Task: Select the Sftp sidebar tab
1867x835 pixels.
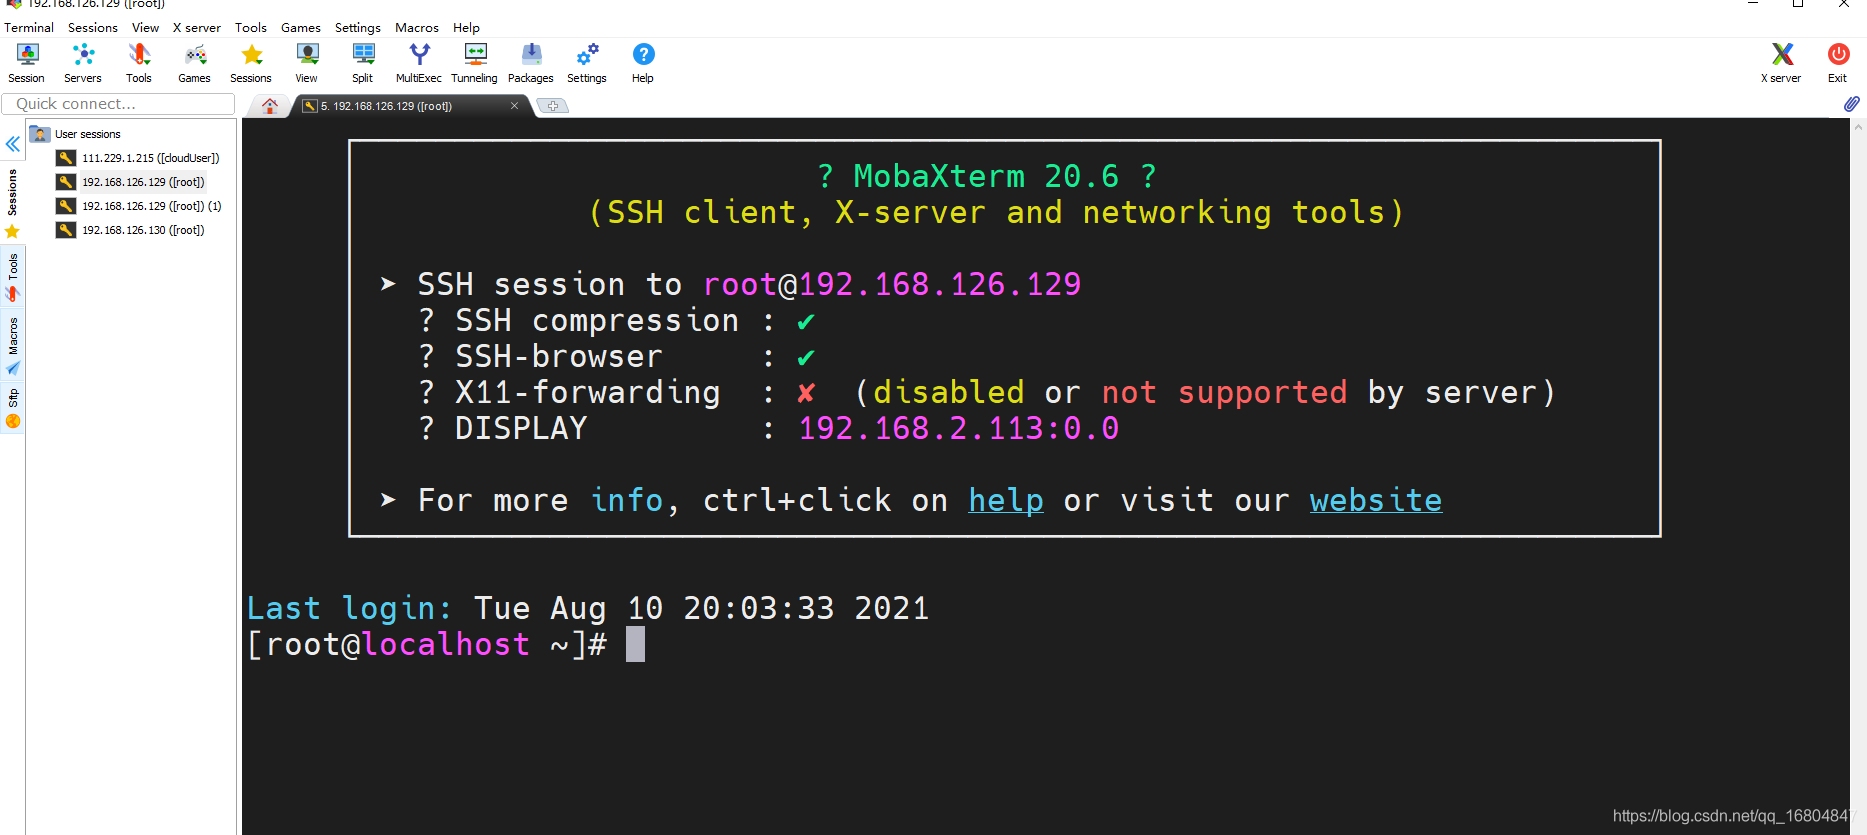Action: tap(12, 409)
